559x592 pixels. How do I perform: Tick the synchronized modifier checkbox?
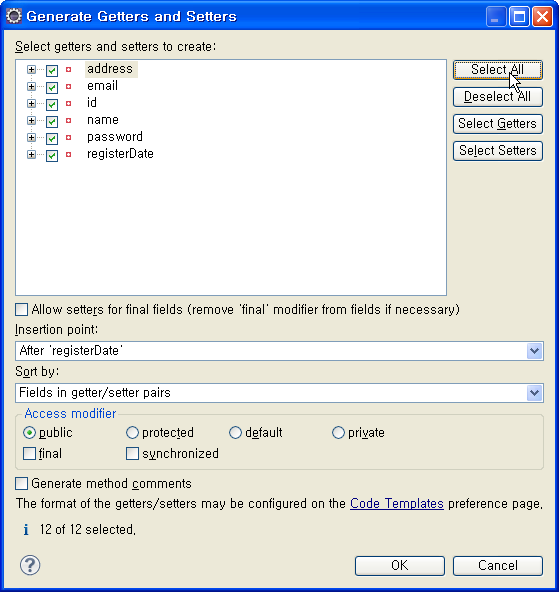(132, 453)
